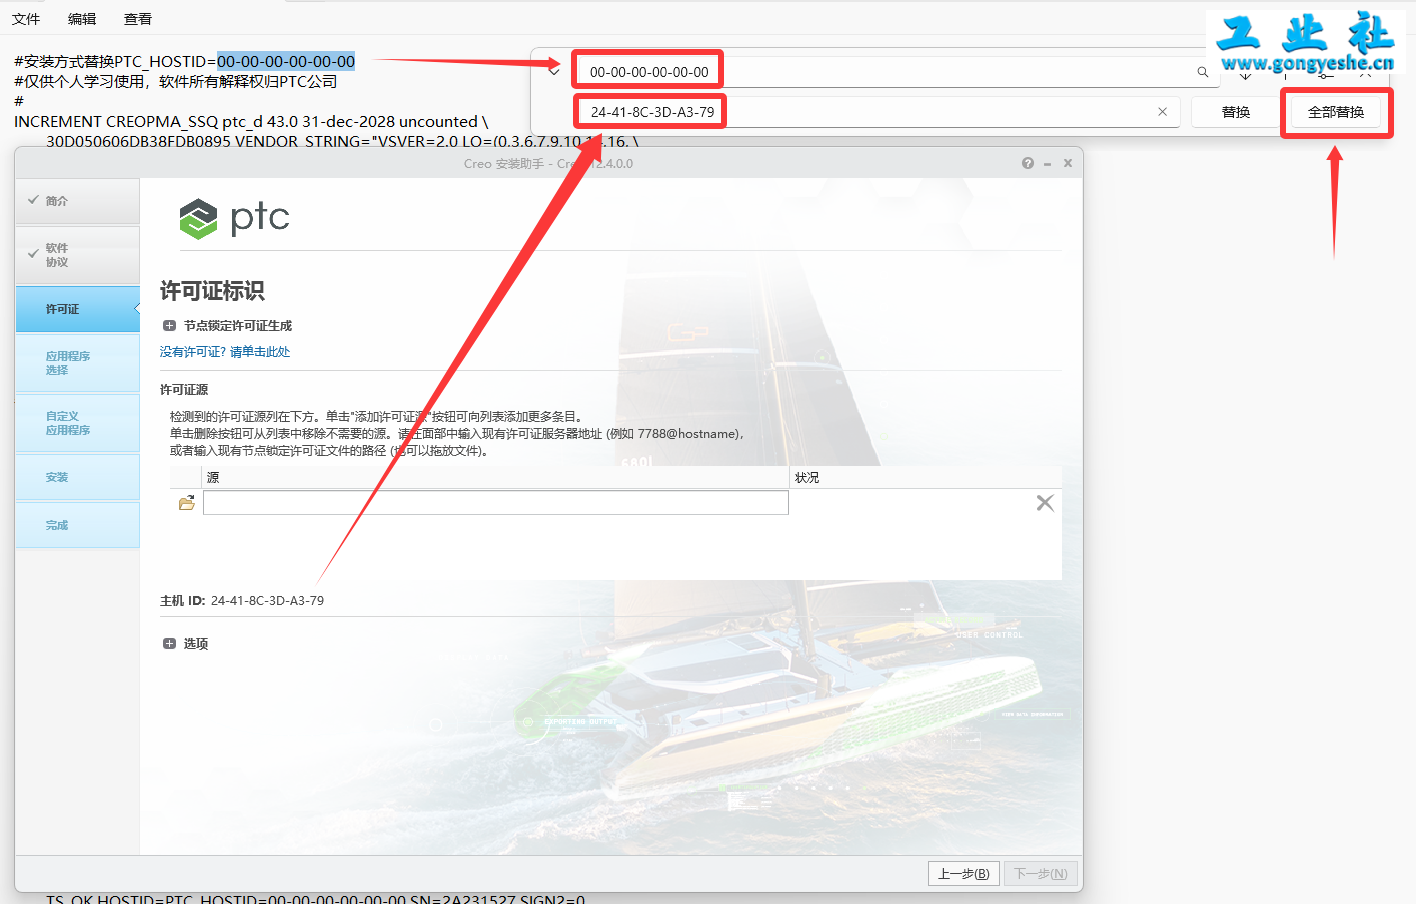
Task: Go to the 软件协议 step in installer sidebar
Action: click(77, 255)
